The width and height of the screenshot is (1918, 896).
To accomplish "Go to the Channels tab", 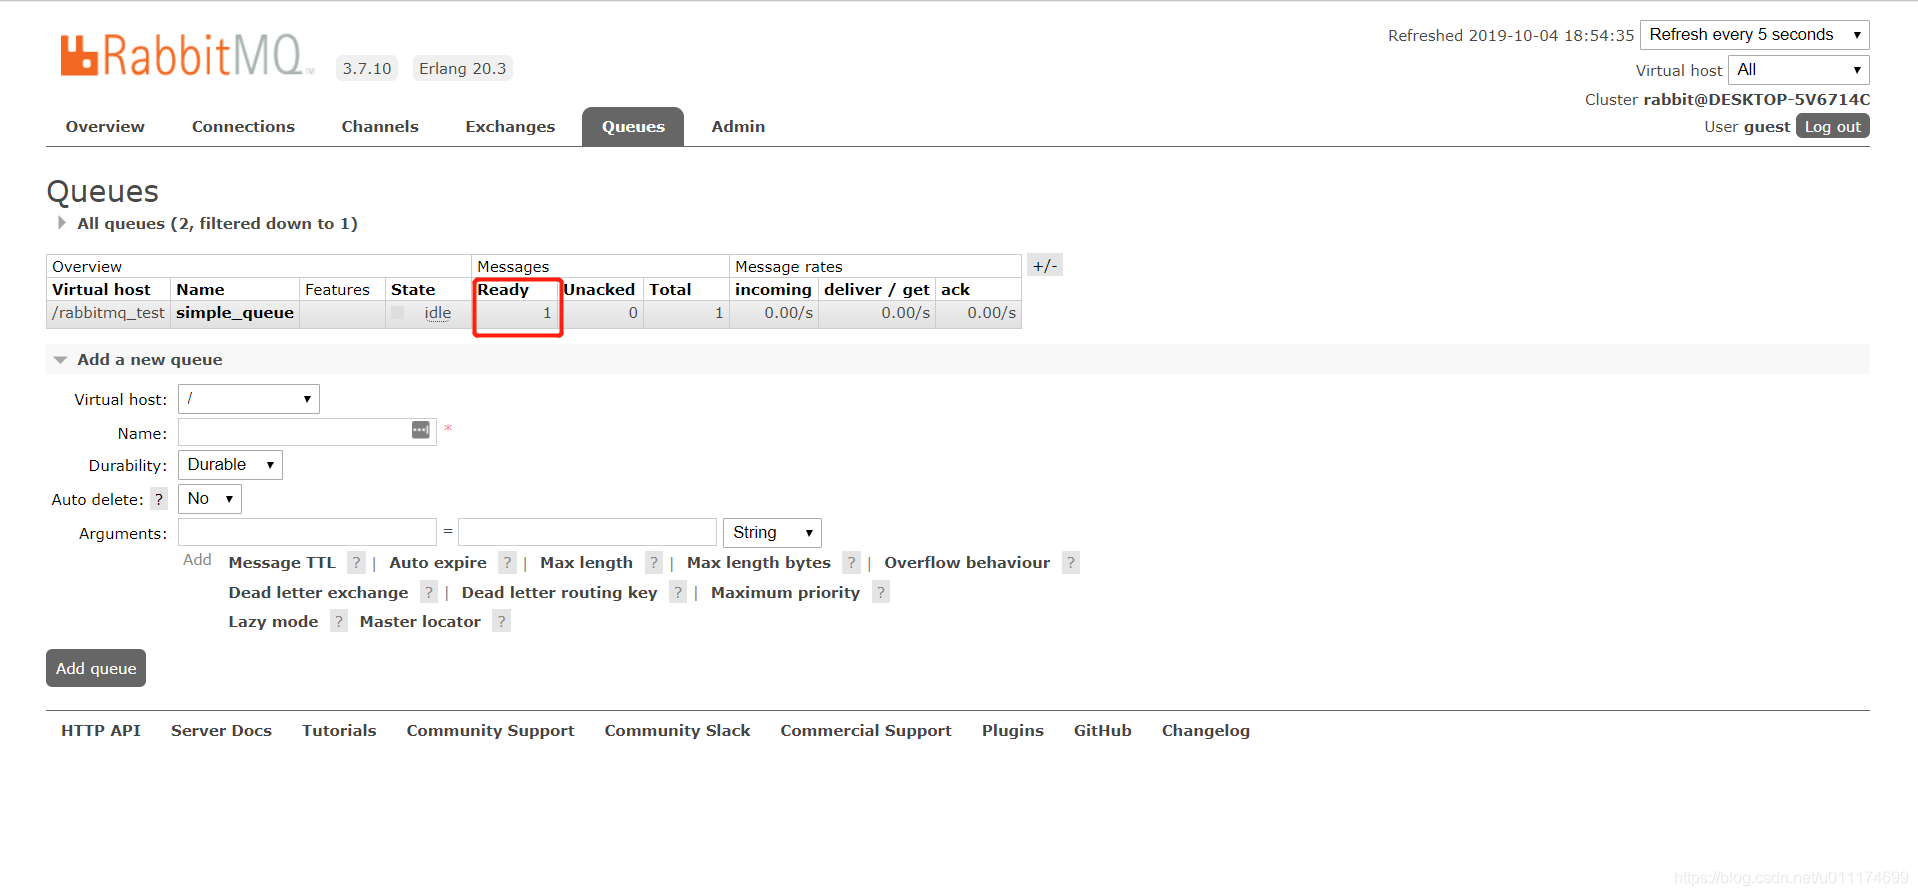I will coord(380,127).
